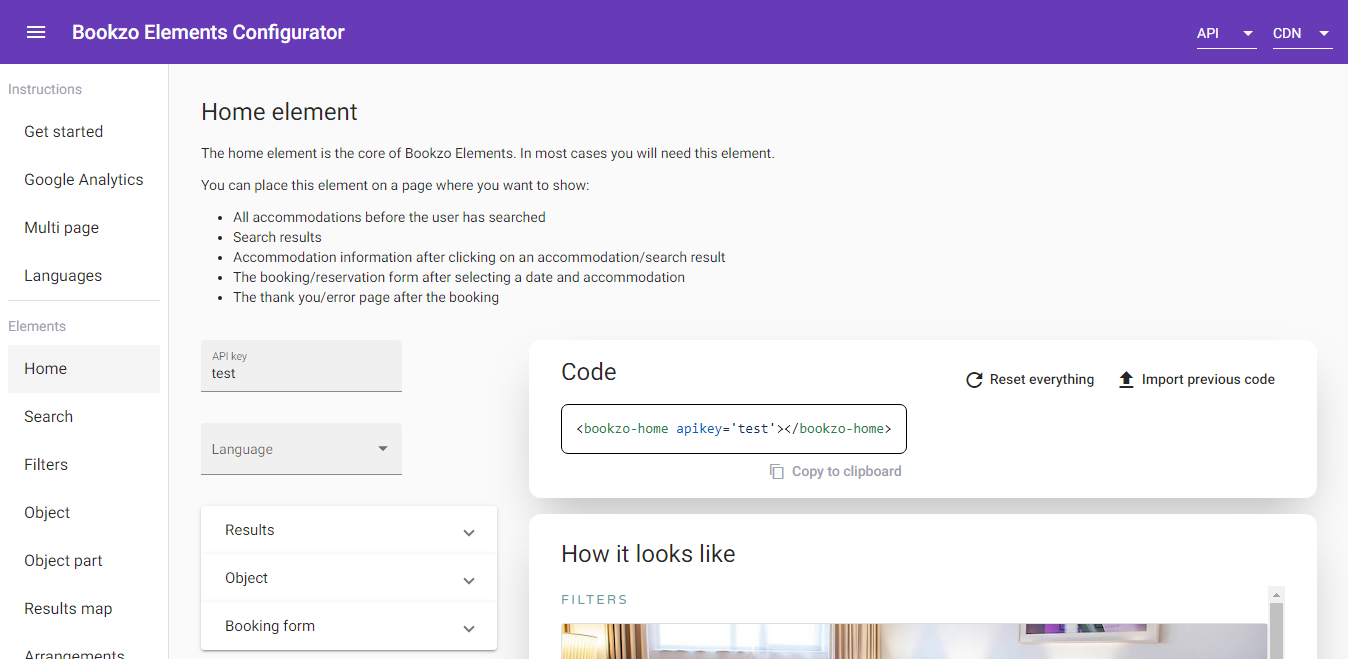
Task: Select Home in Elements sidebar
Action: 84,369
